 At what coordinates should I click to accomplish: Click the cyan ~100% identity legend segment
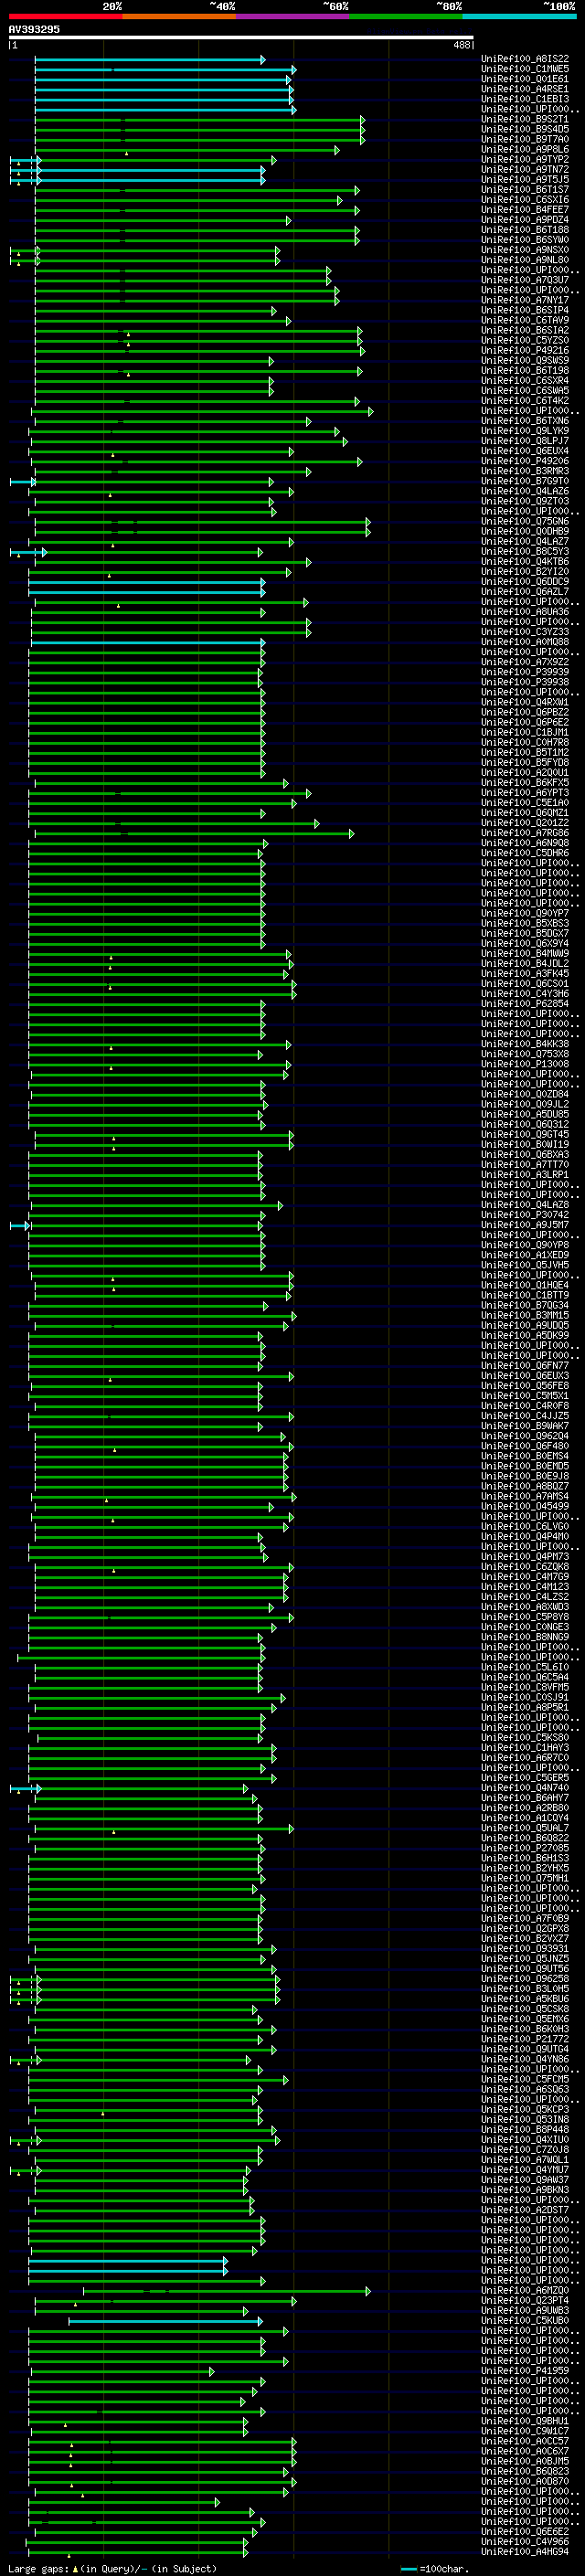[519, 16]
